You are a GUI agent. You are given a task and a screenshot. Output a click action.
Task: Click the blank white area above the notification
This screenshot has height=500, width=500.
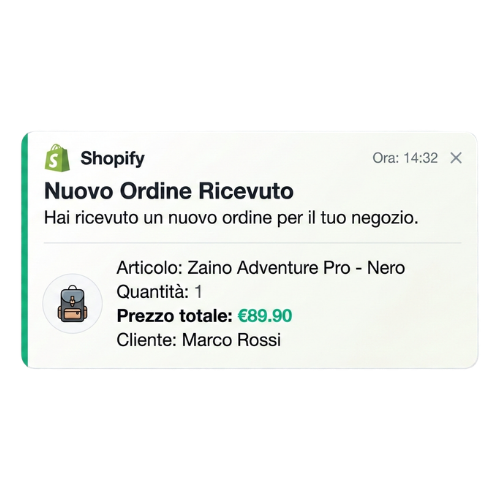coord(250,65)
